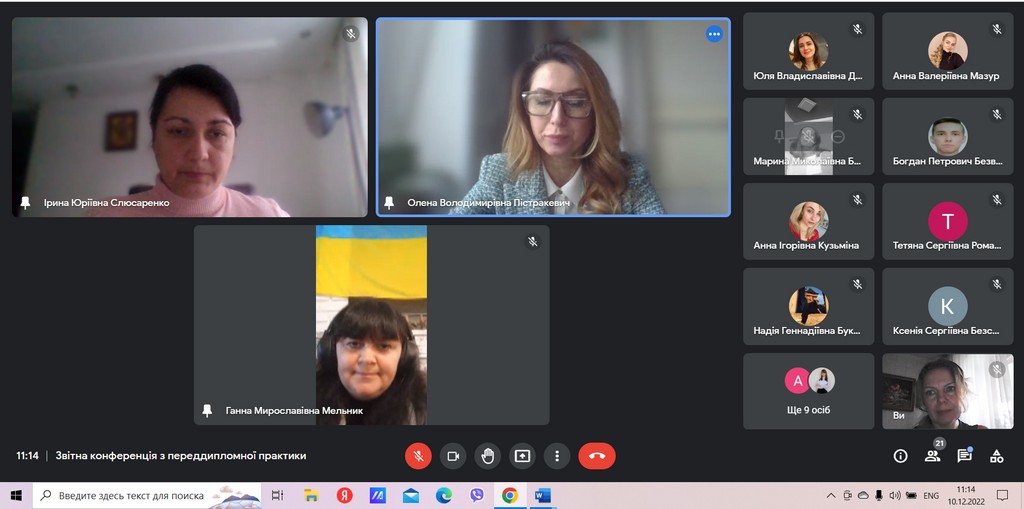Open options on Олена Володимирівна's tile
This screenshot has height=509, width=1024.
(714, 34)
